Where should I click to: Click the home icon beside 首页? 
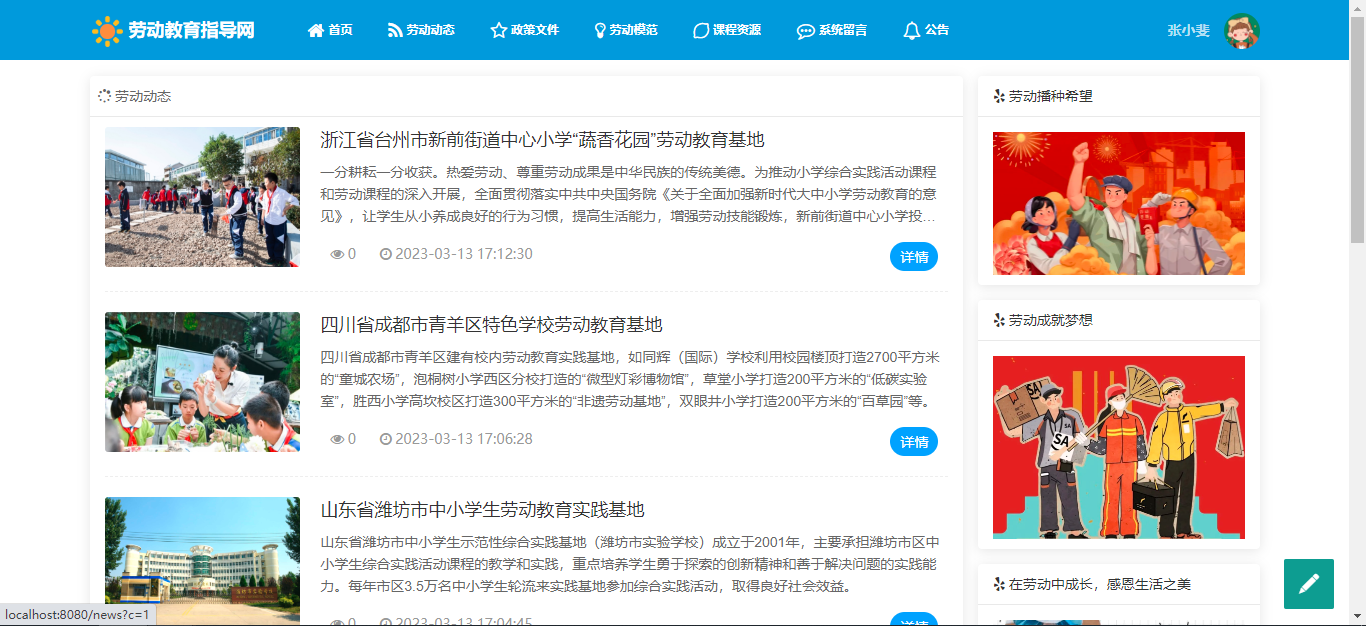click(x=316, y=30)
